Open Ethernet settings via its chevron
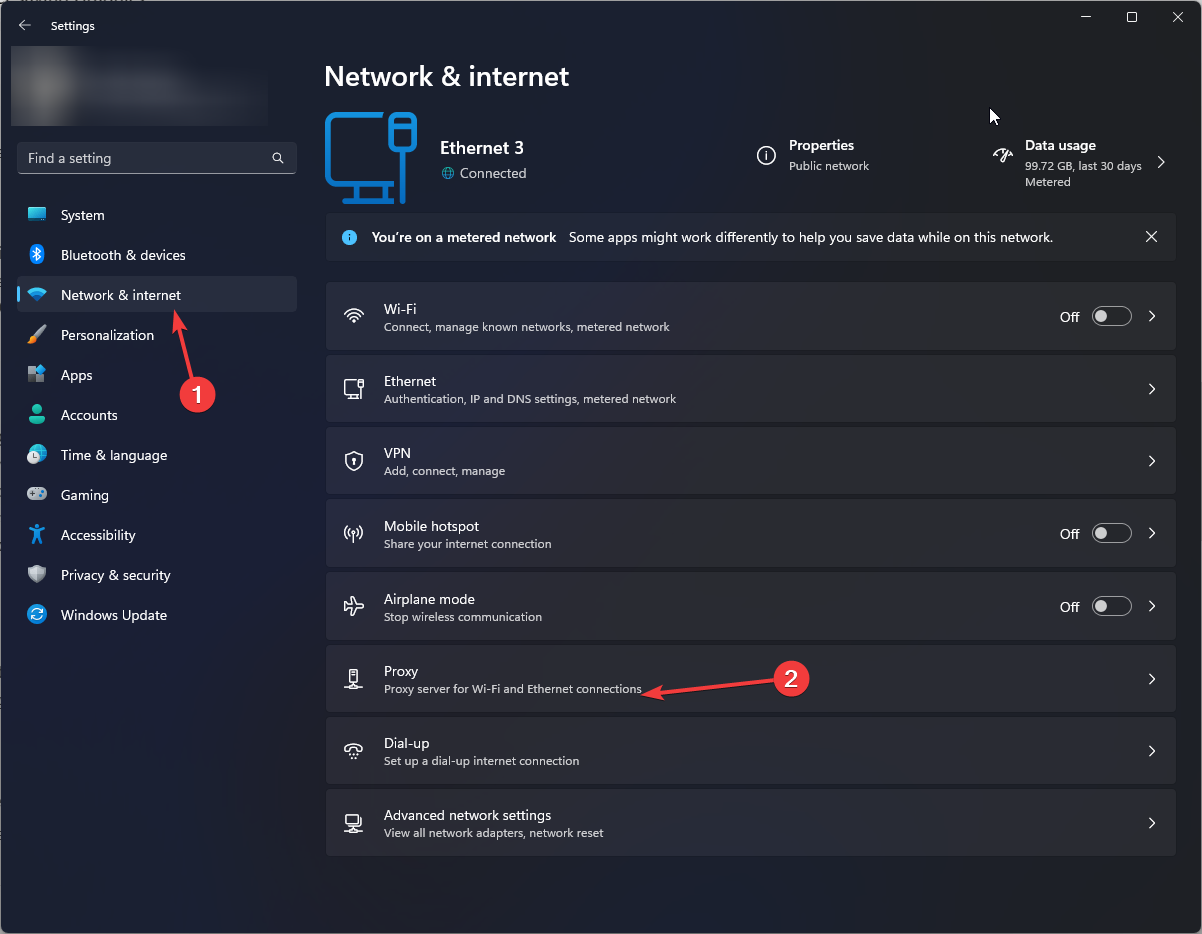Viewport: 1202px width, 934px height. click(1152, 389)
